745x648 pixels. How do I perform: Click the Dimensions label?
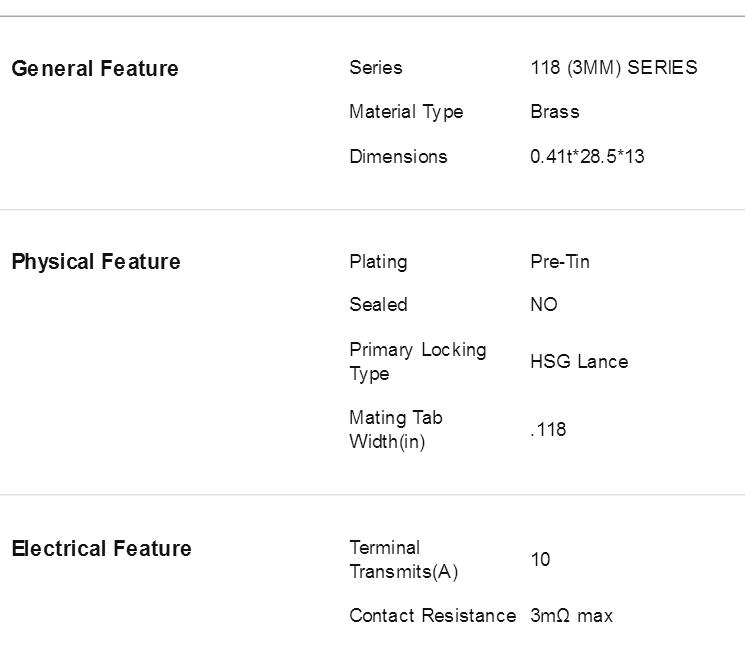(398, 156)
